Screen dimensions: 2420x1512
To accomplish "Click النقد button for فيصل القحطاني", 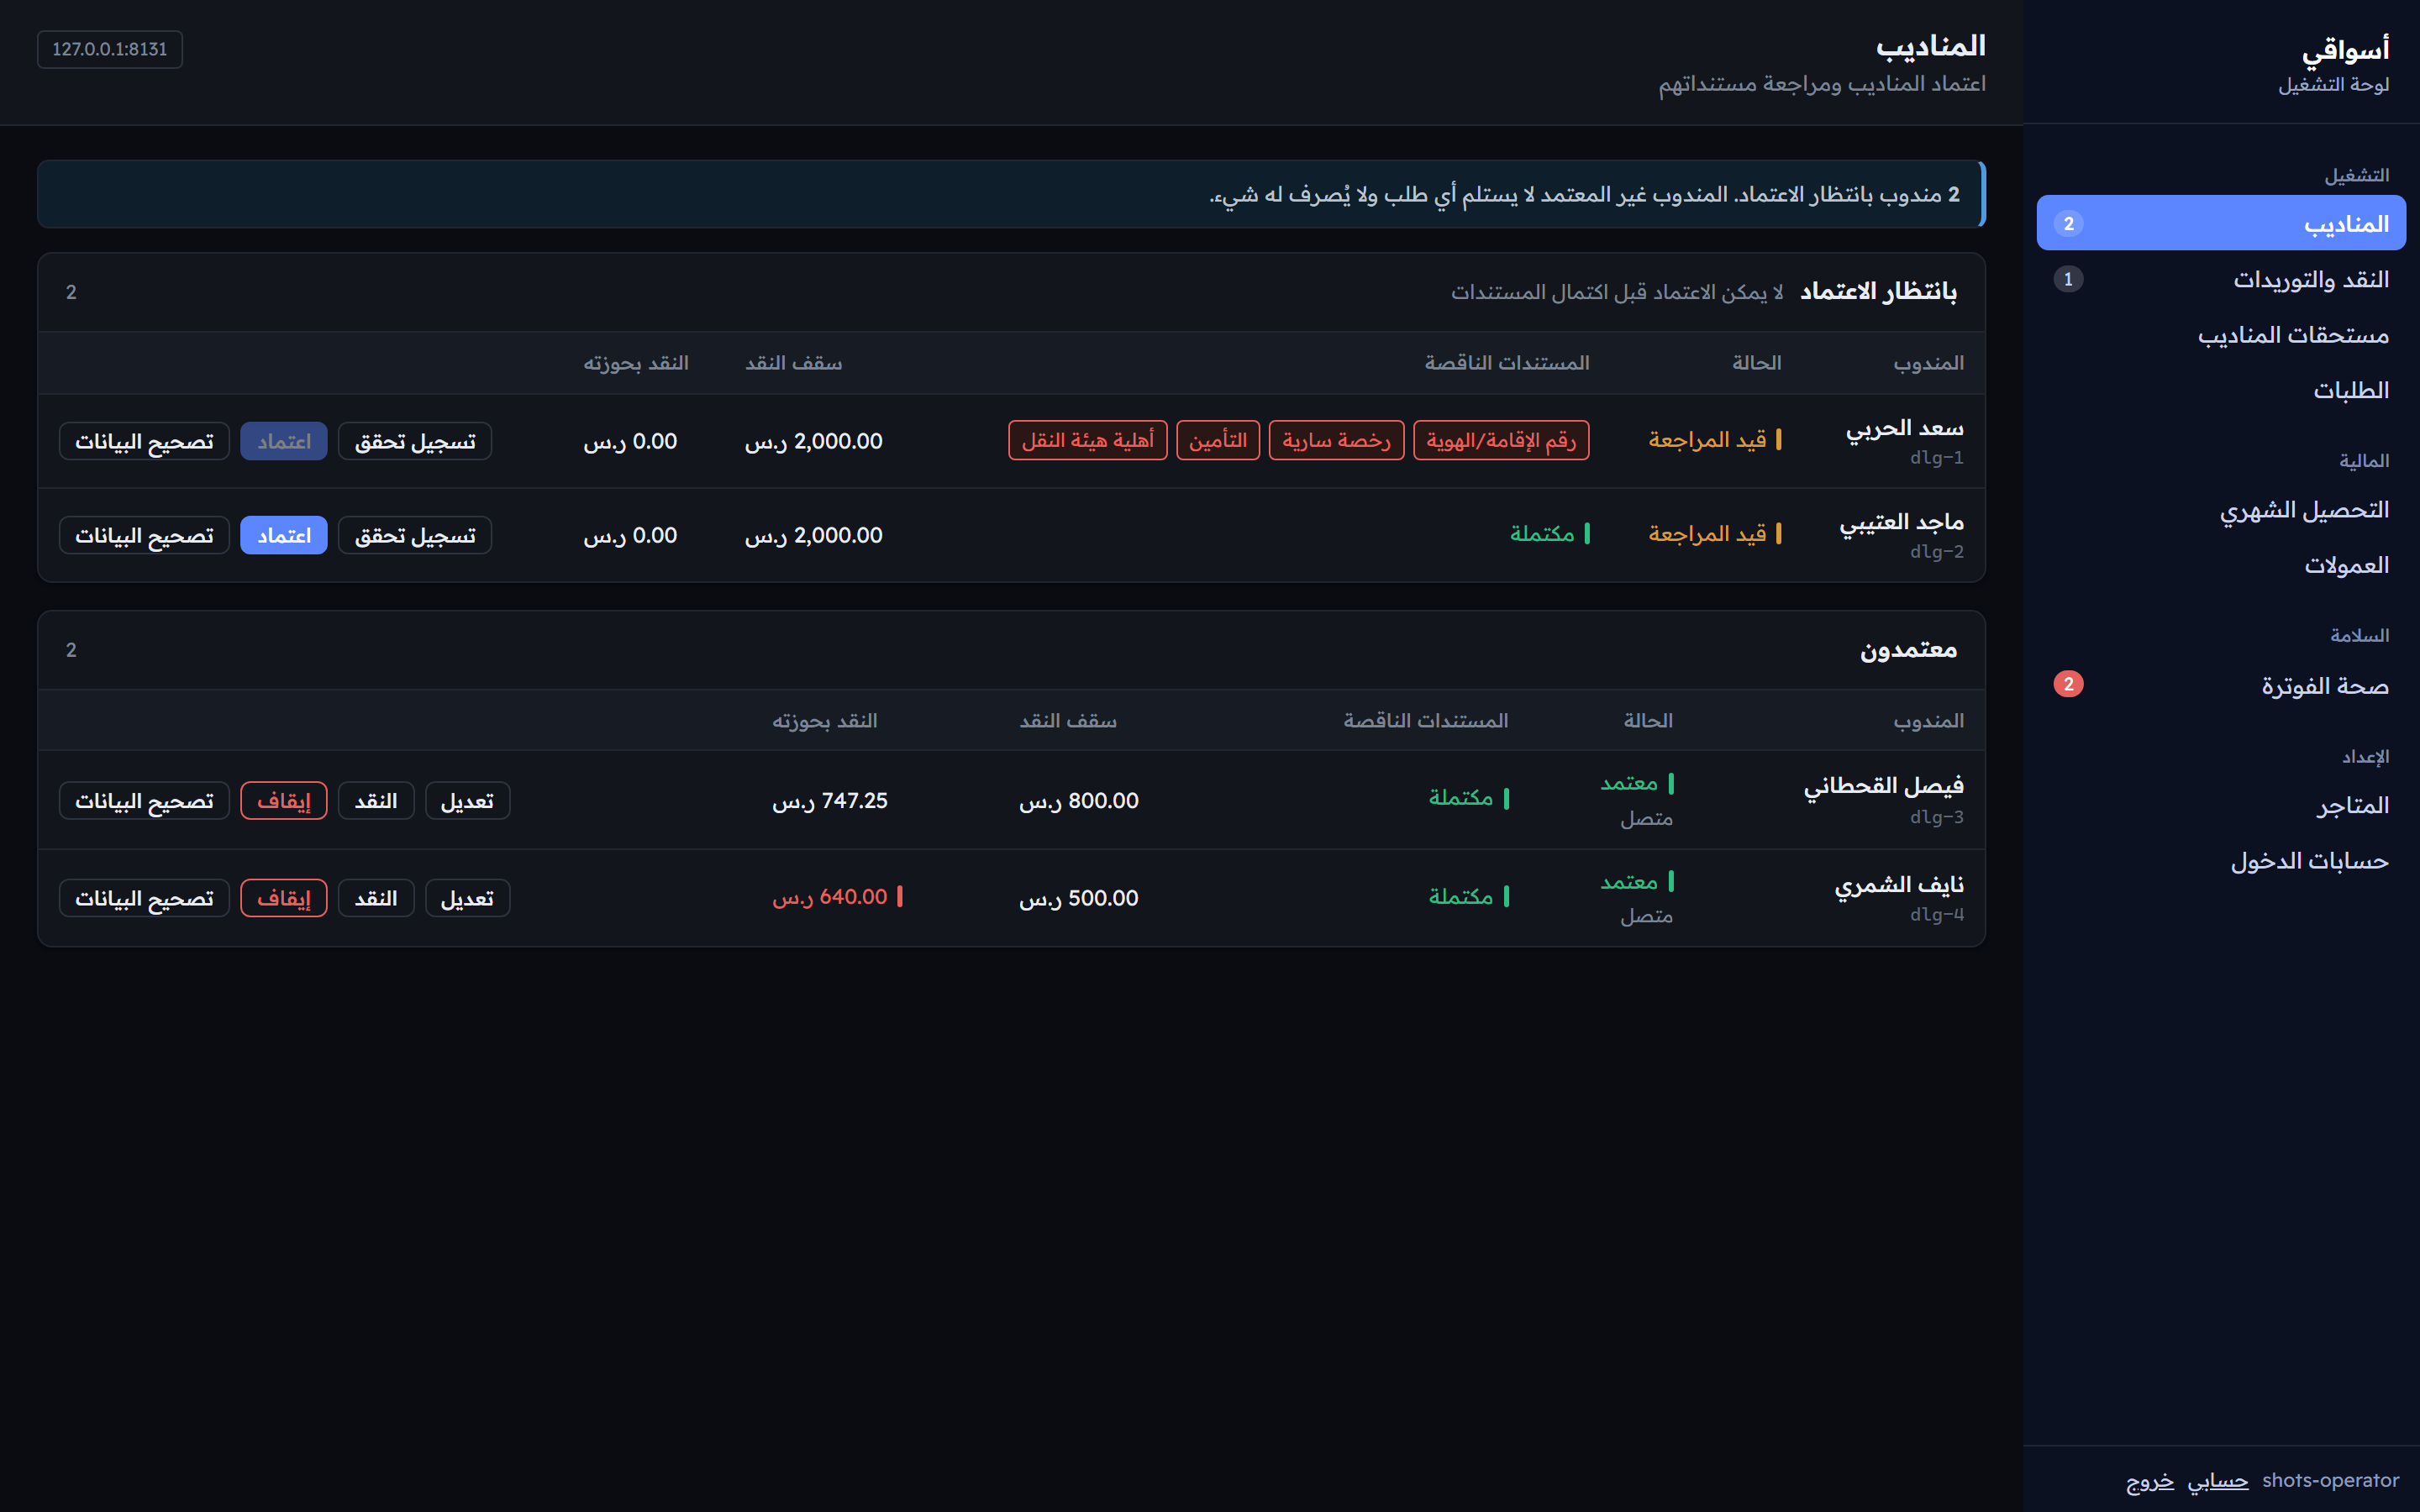I will click(x=376, y=801).
